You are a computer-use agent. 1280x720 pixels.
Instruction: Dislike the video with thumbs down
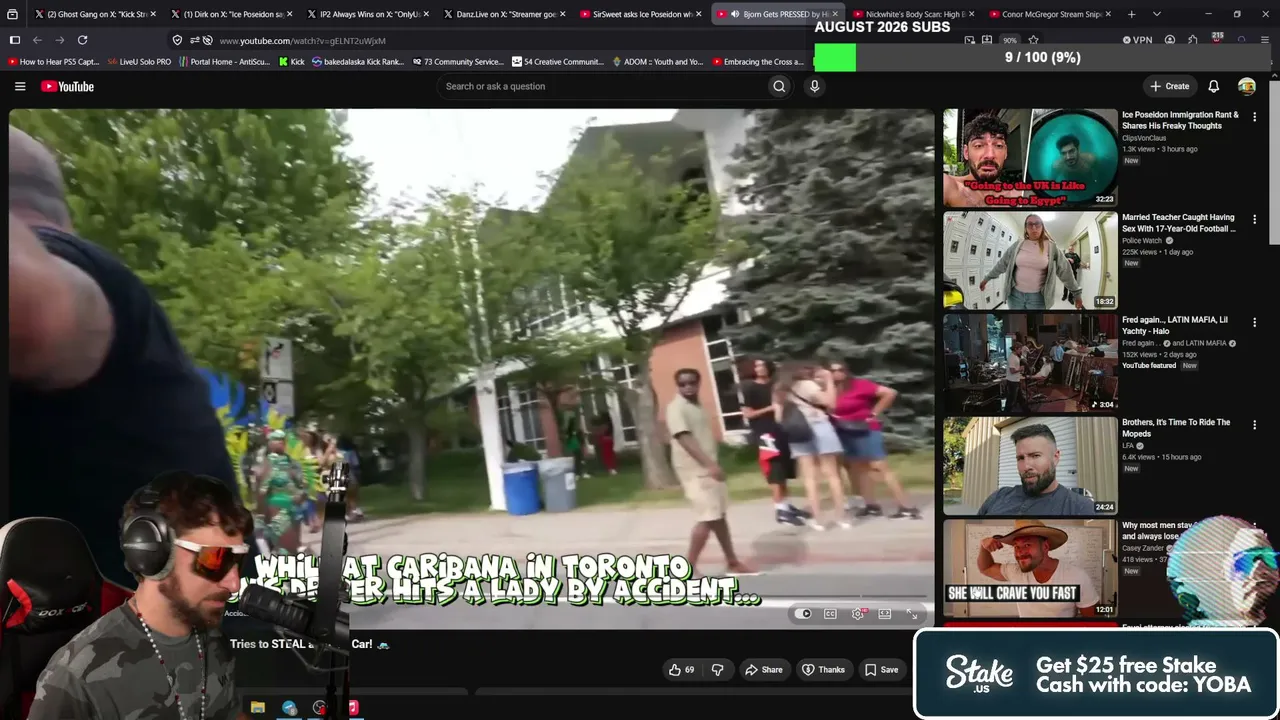717,669
